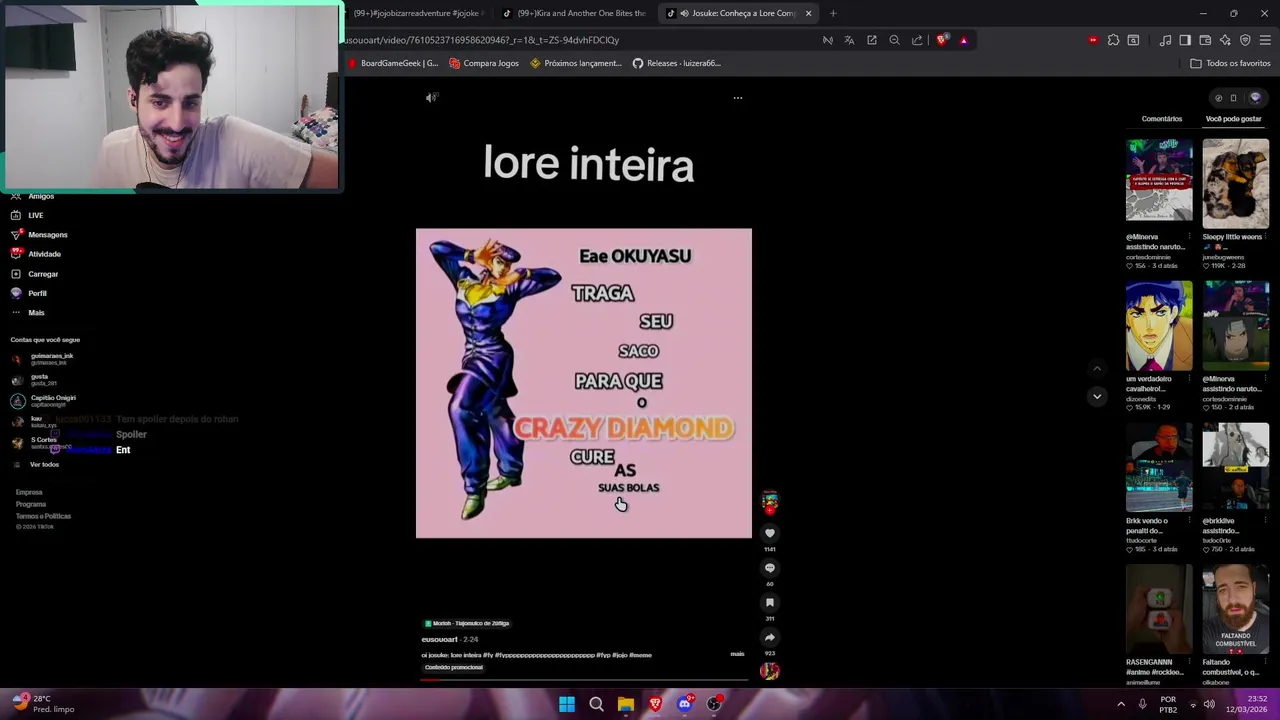Open Mensagens in the sidebar
The height and width of the screenshot is (720, 1280).
39,235
